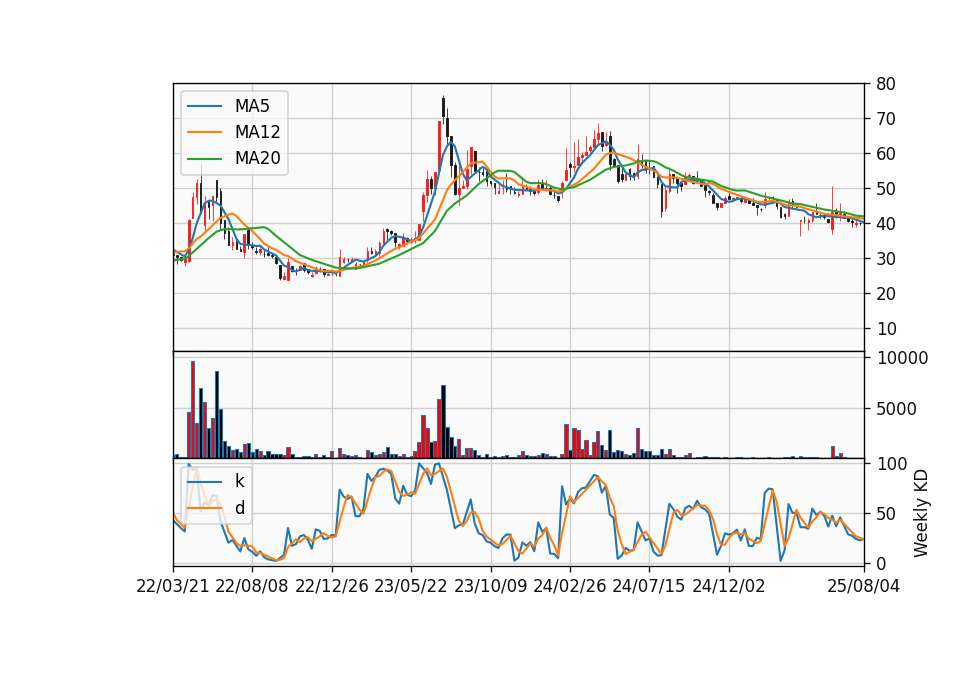Click the MA5 legend label

pos(252,106)
